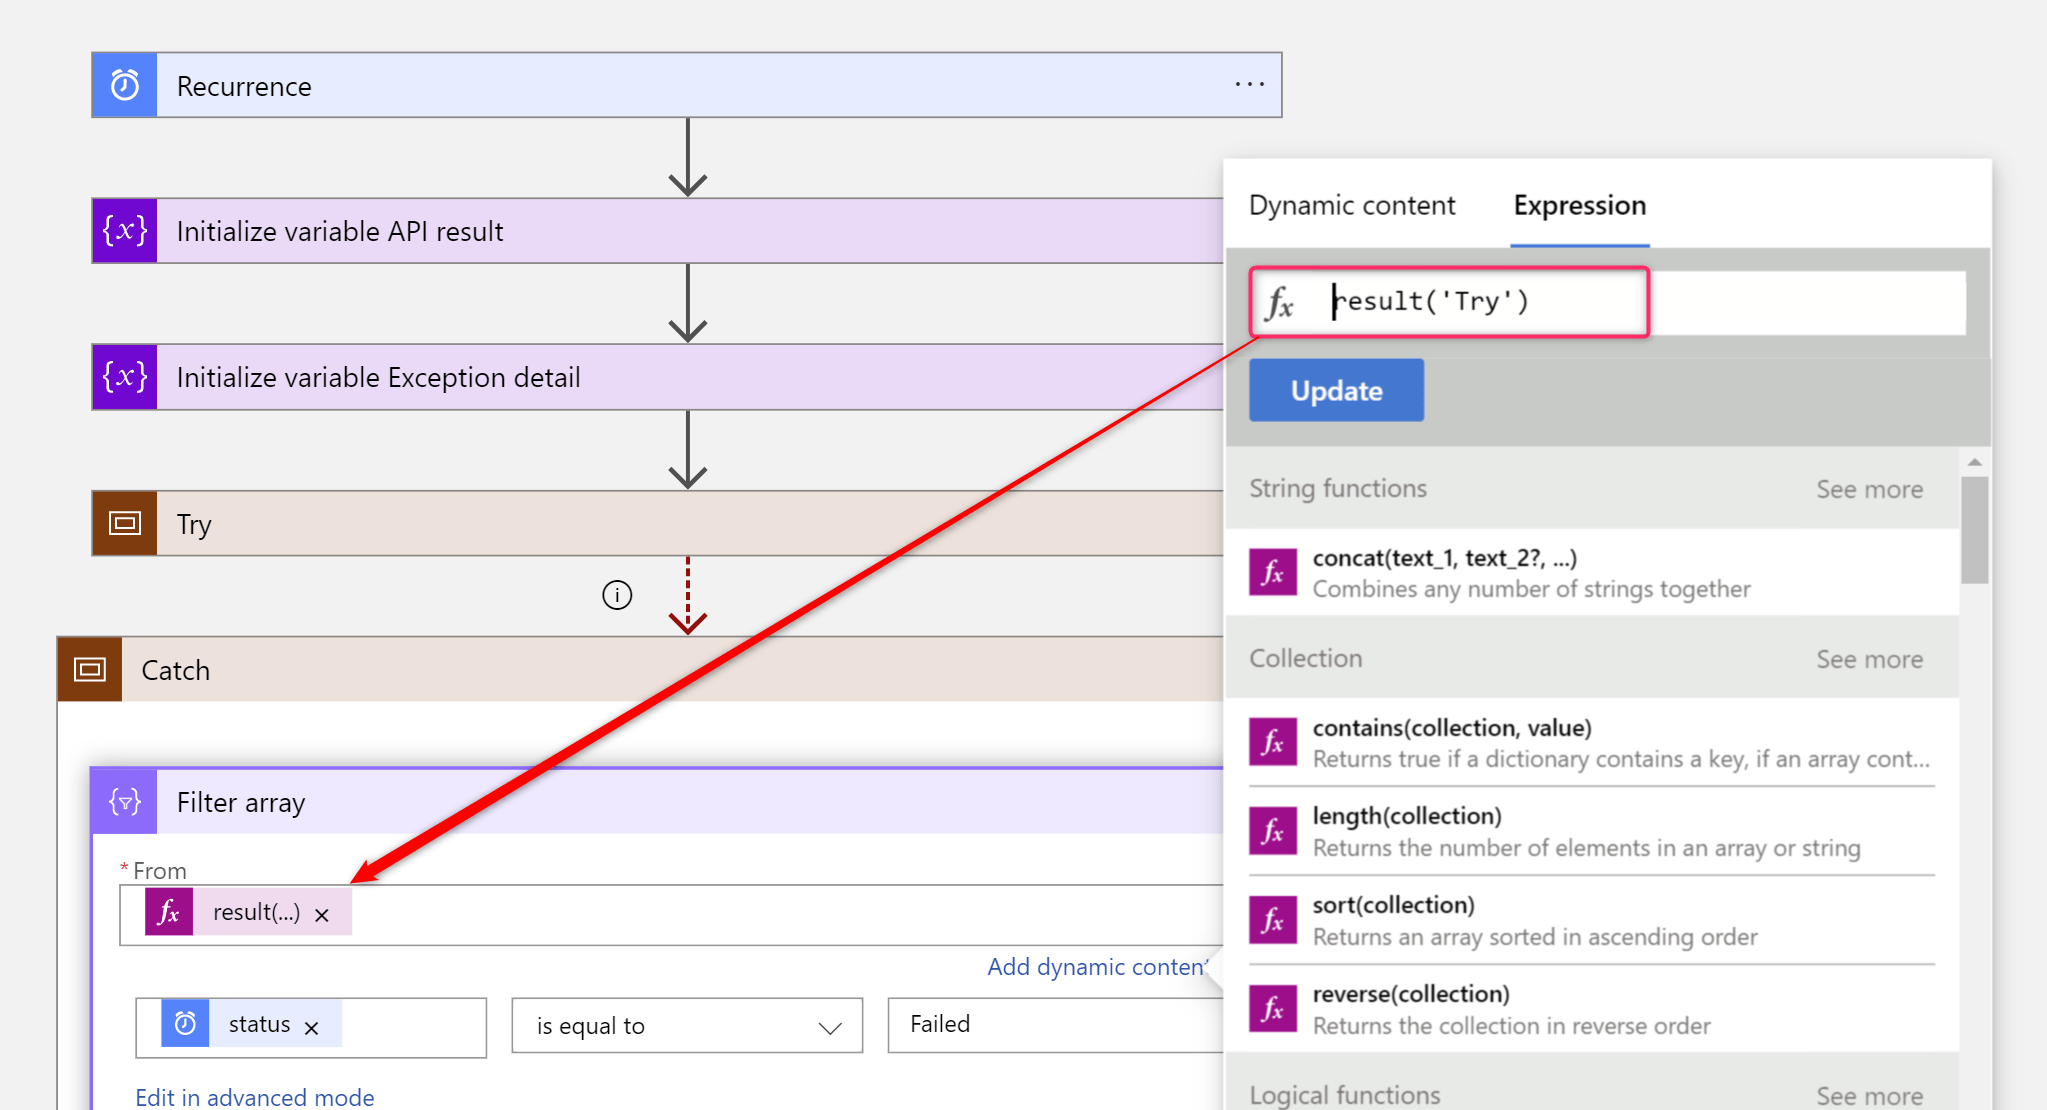Click the Catch scope icon
2047x1110 pixels.
pyautogui.click(x=89, y=669)
